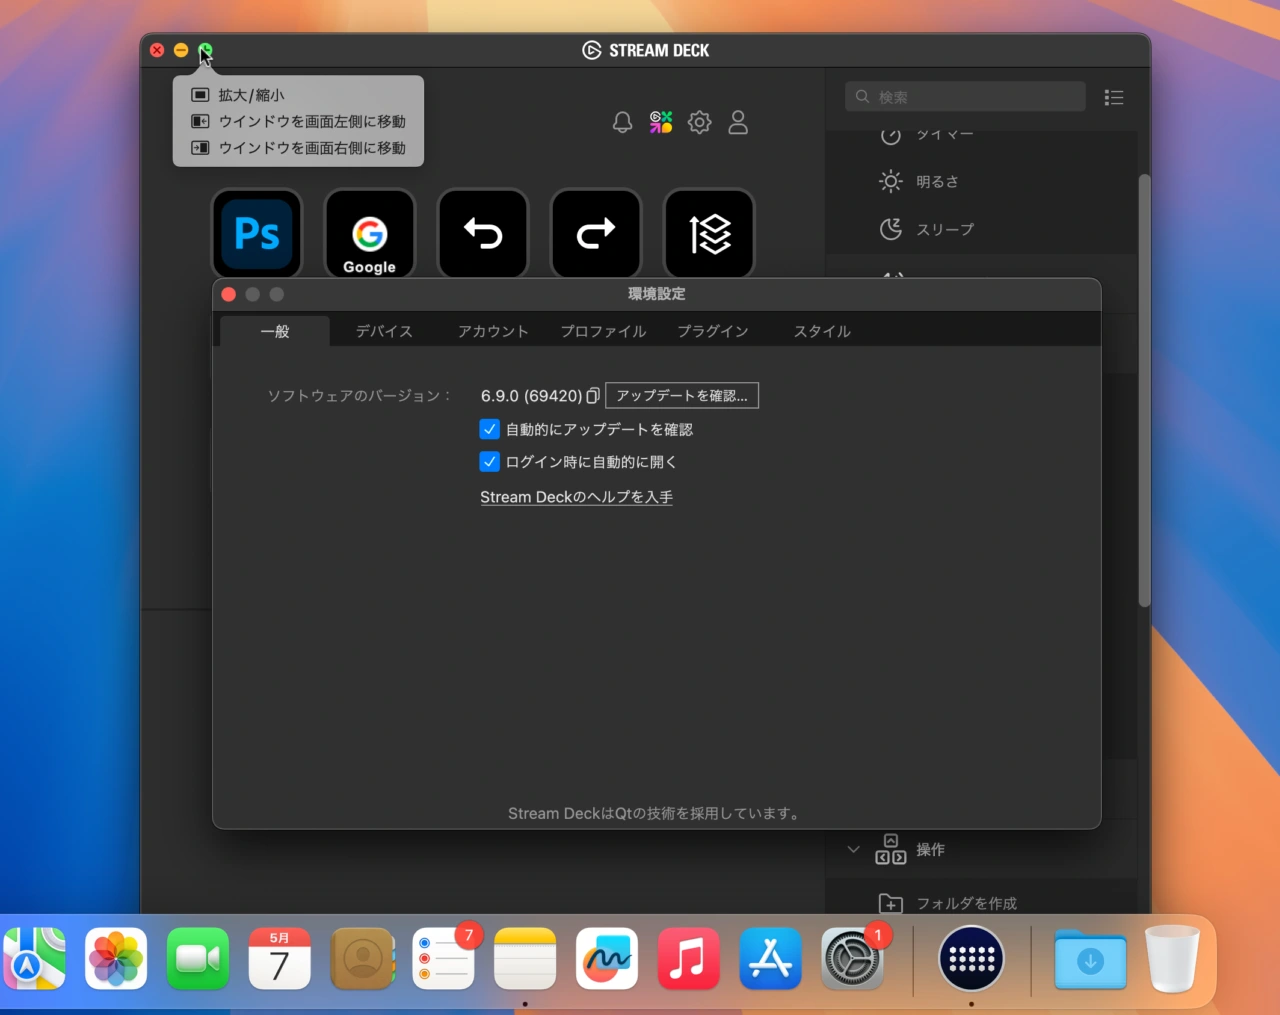Toggle 自動的にアップデートを確認 checkbox
1280x1015 pixels.
click(490, 429)
